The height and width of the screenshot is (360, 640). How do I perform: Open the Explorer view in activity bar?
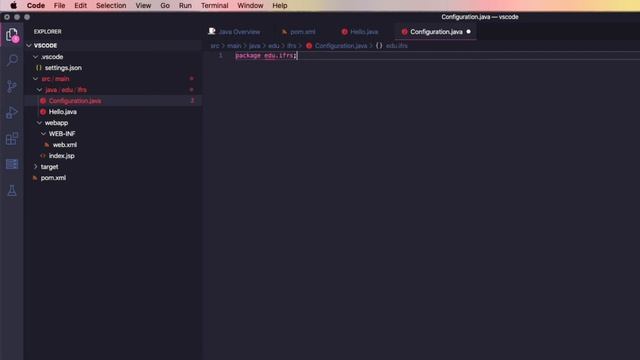tap(12, 35)
